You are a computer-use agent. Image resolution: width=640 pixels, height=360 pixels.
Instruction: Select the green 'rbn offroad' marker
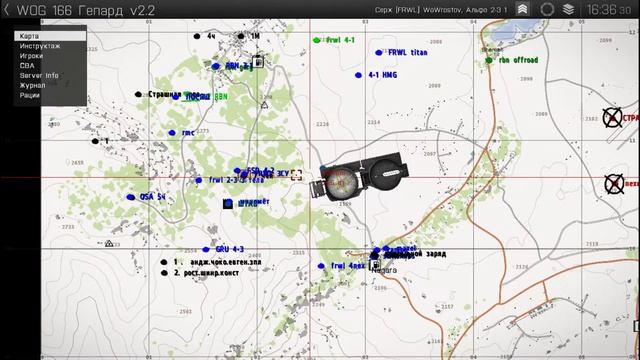489,60
